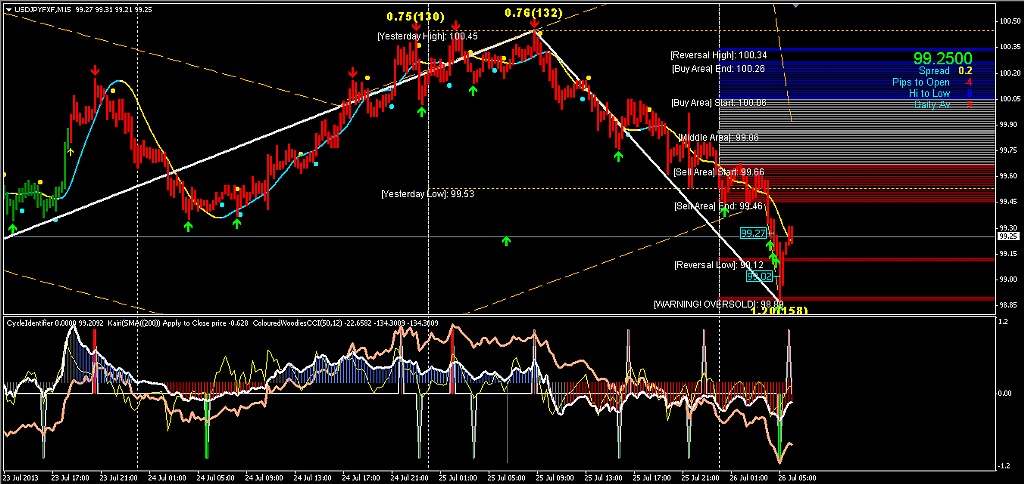Image resolution: width=1024 pixels, height=484 pixels.
Task: Click the [Sell Area] Start: 99.66 label
Action: 719,172
